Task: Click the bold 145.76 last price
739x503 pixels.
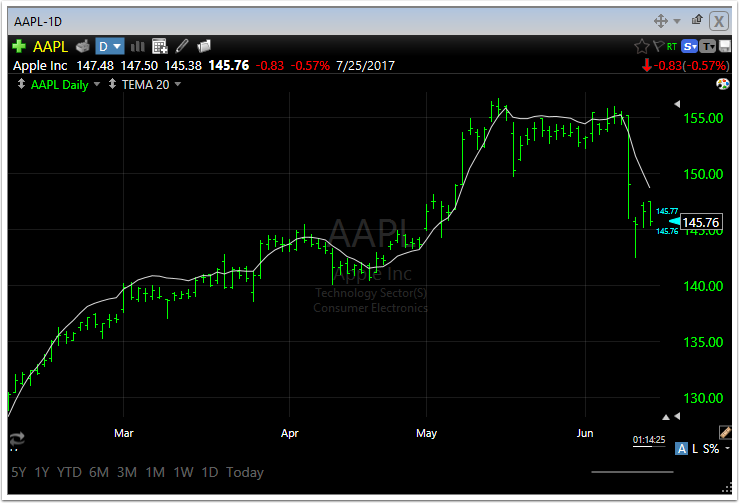Action: click(229, 65)
